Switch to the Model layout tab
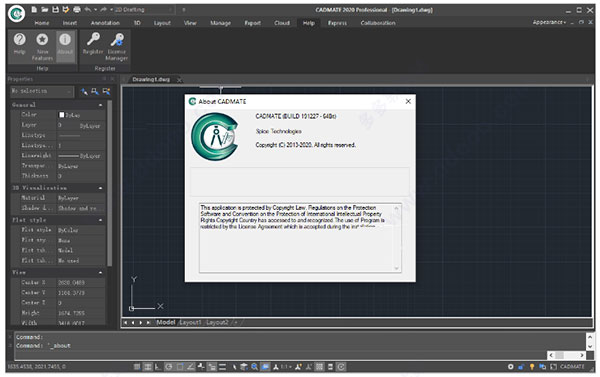Viewport: 600px width, 377px height. tap(165, 322)
